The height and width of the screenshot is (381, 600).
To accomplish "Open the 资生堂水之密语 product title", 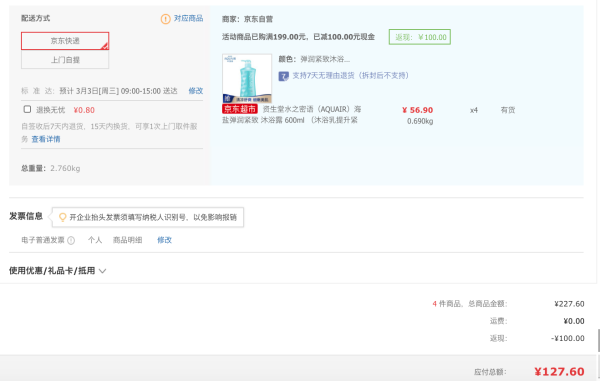I will (292, 115).
